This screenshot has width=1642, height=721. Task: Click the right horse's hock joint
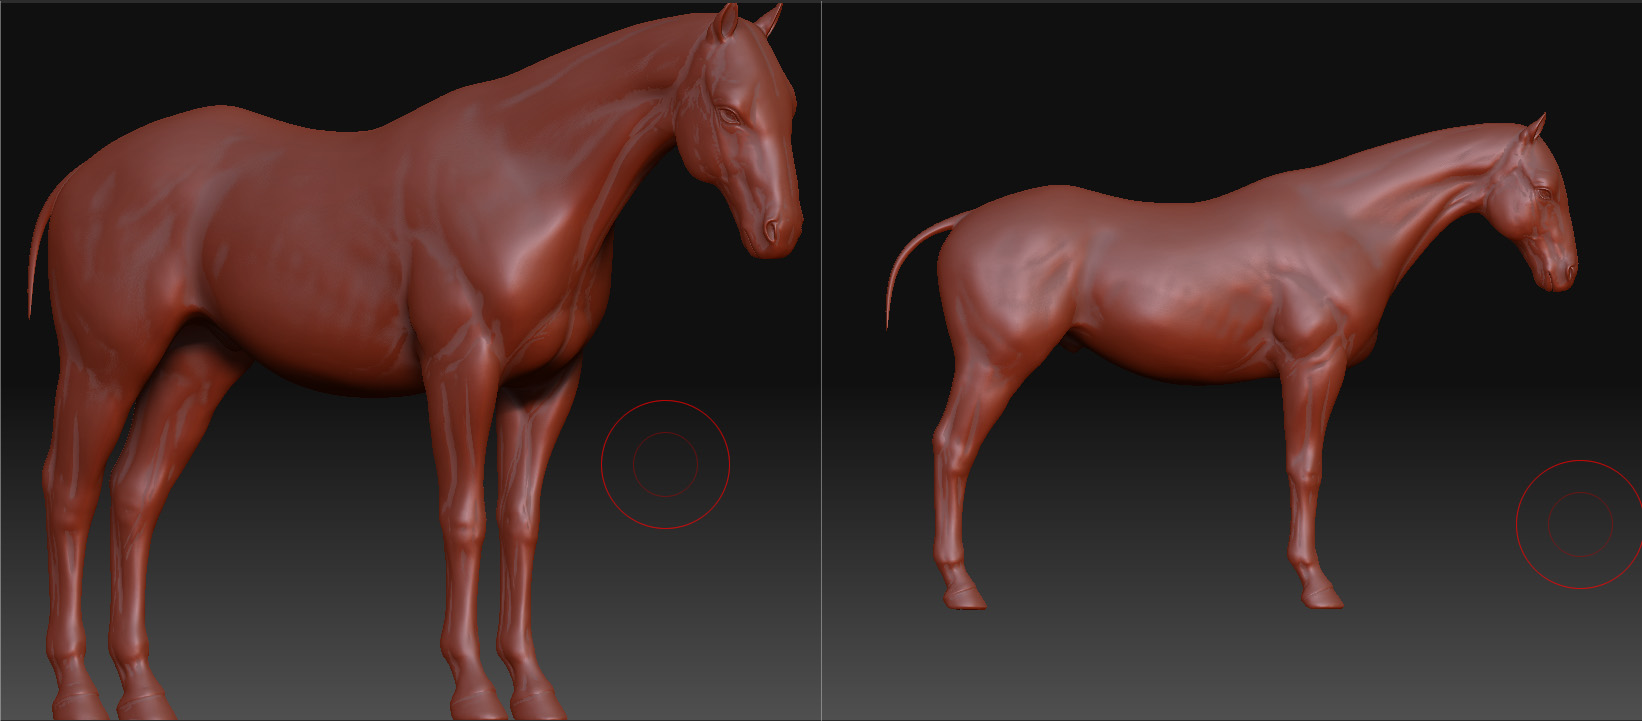946,442
